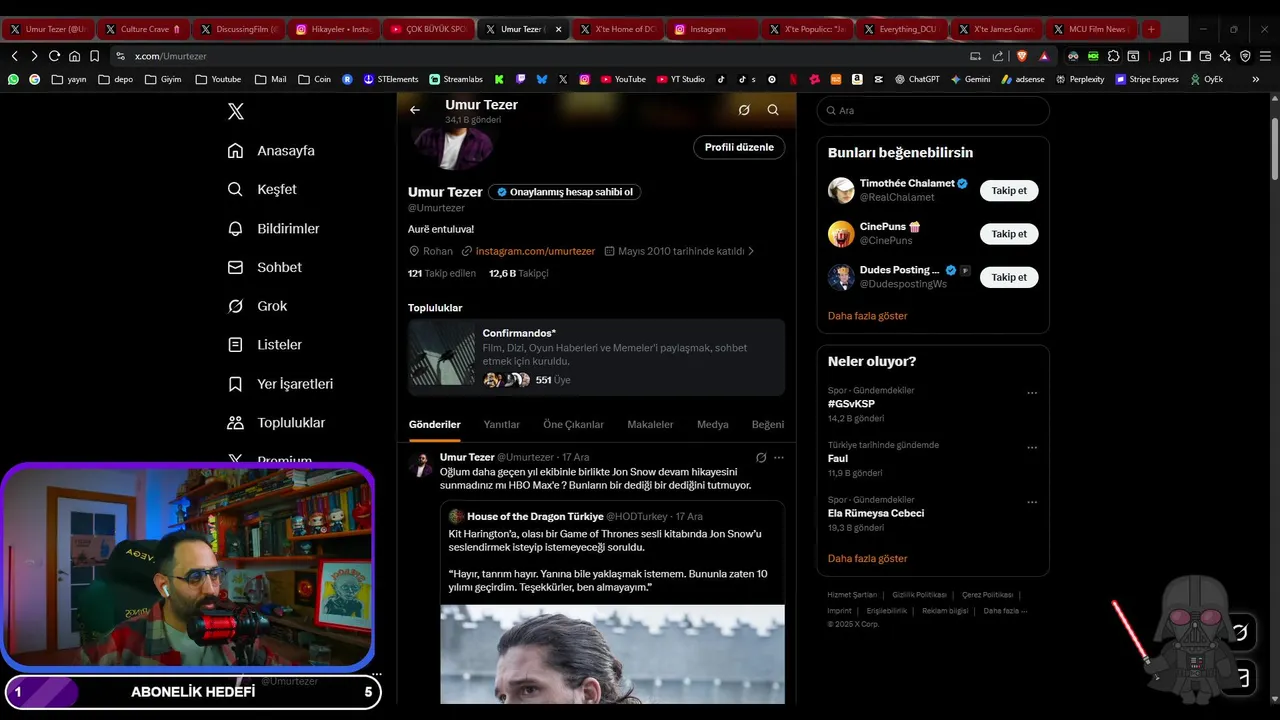Click browser home icon

74,56
